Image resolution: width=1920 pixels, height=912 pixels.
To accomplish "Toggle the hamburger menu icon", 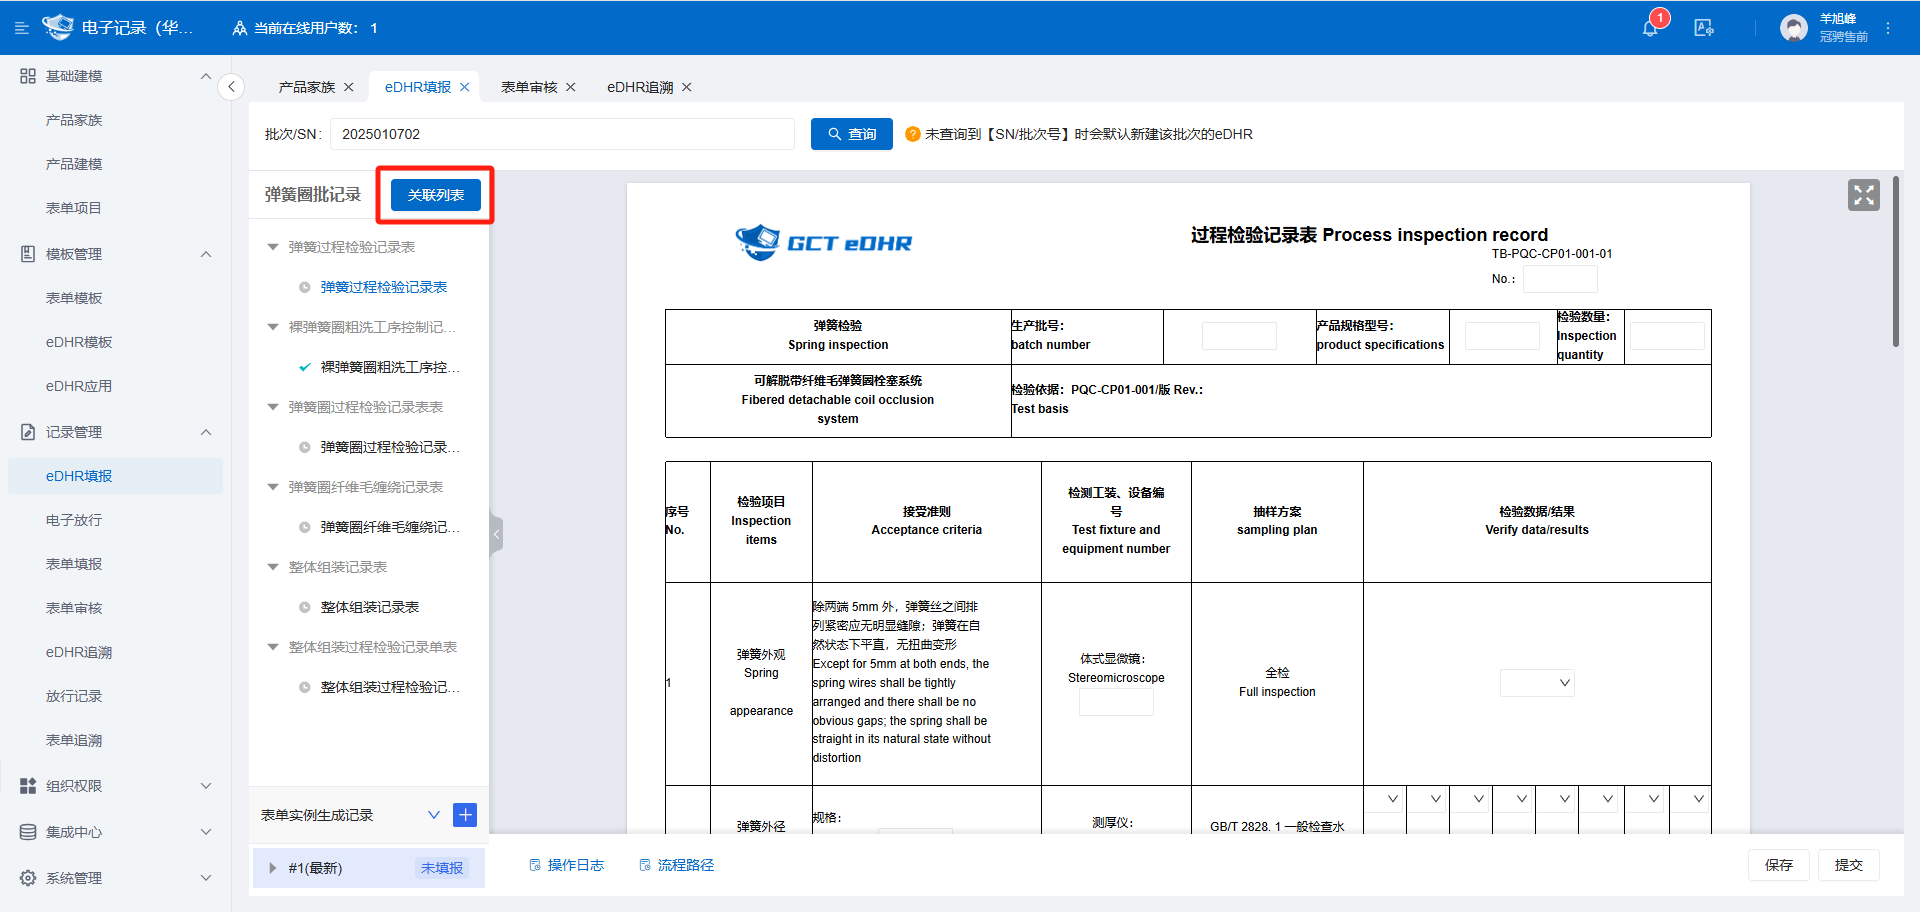I will pyautogui.click(x=22, y=28).
